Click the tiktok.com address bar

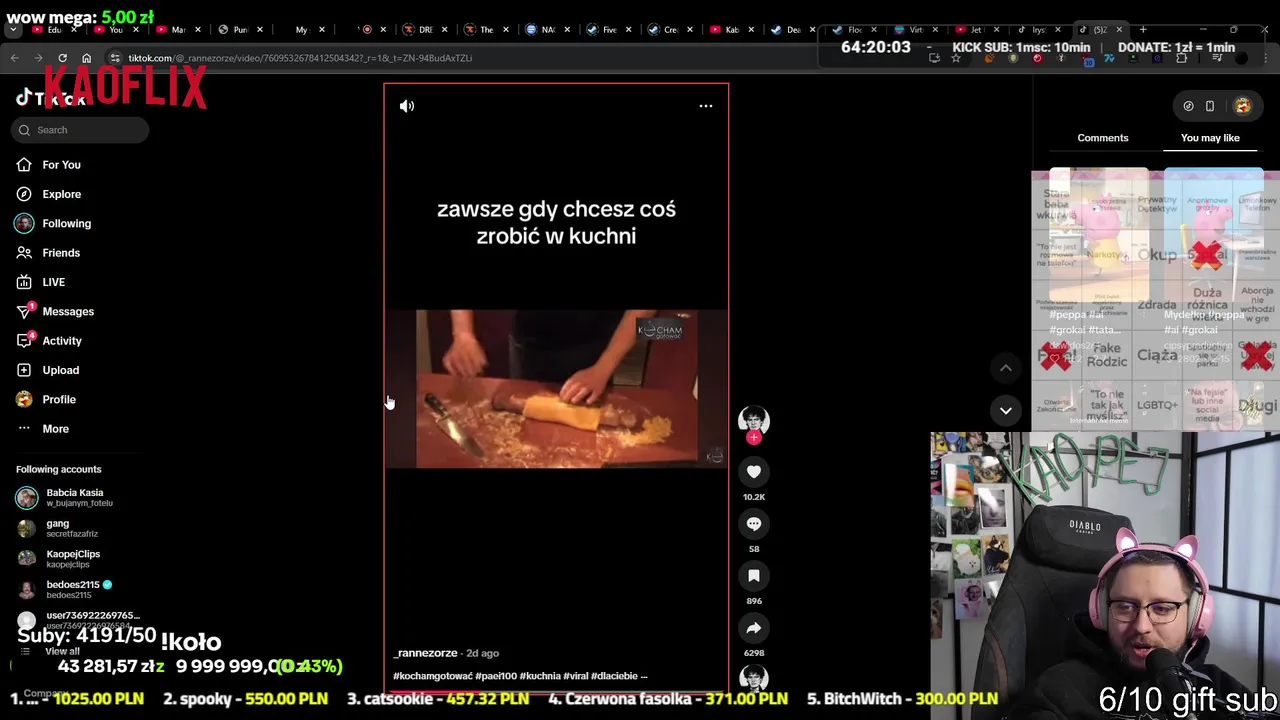pyautogui.click(x=470, y=58)
